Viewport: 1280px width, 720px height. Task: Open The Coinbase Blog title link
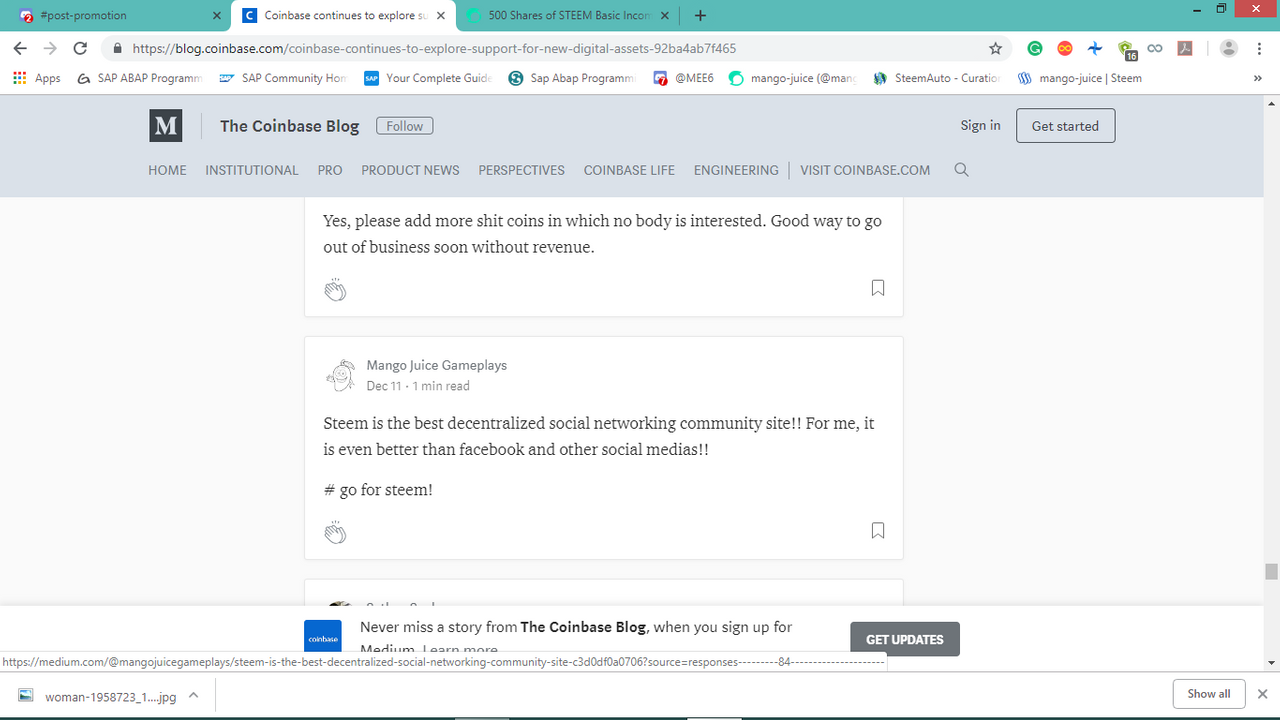(x=289, y=125)
